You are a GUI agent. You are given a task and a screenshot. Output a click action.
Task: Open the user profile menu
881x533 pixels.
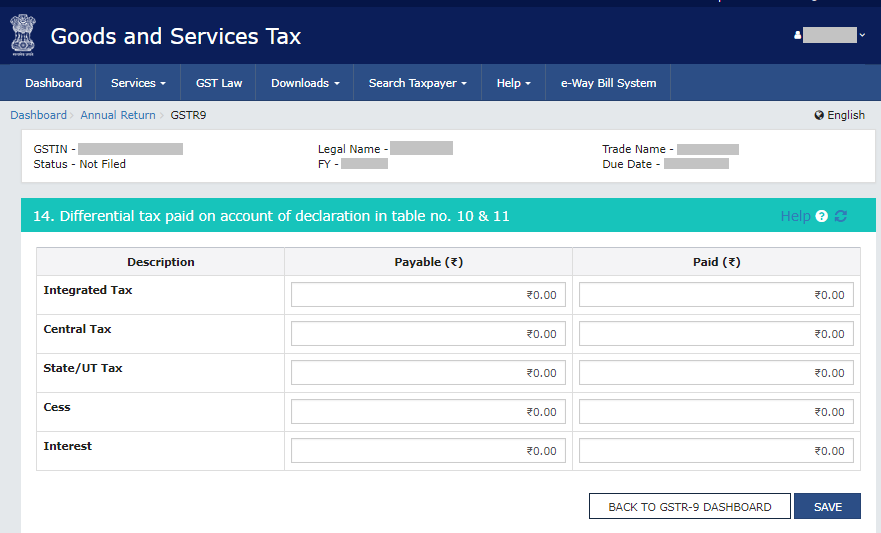(830, 35)
